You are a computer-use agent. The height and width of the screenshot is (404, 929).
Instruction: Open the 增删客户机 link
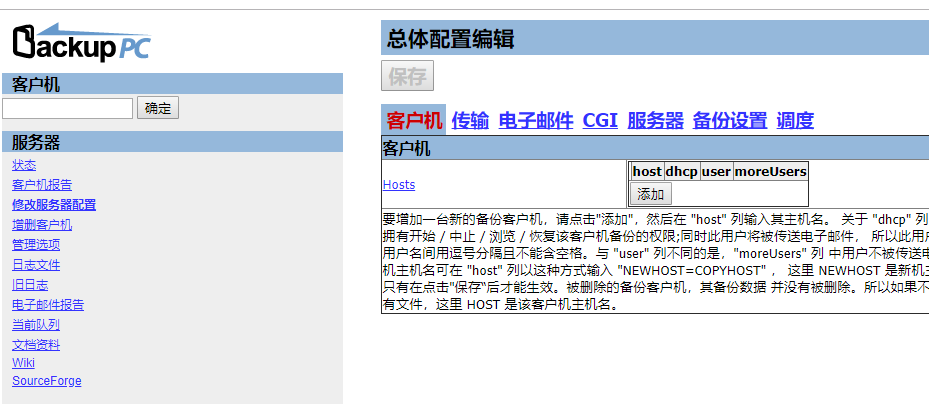(42, 225)
